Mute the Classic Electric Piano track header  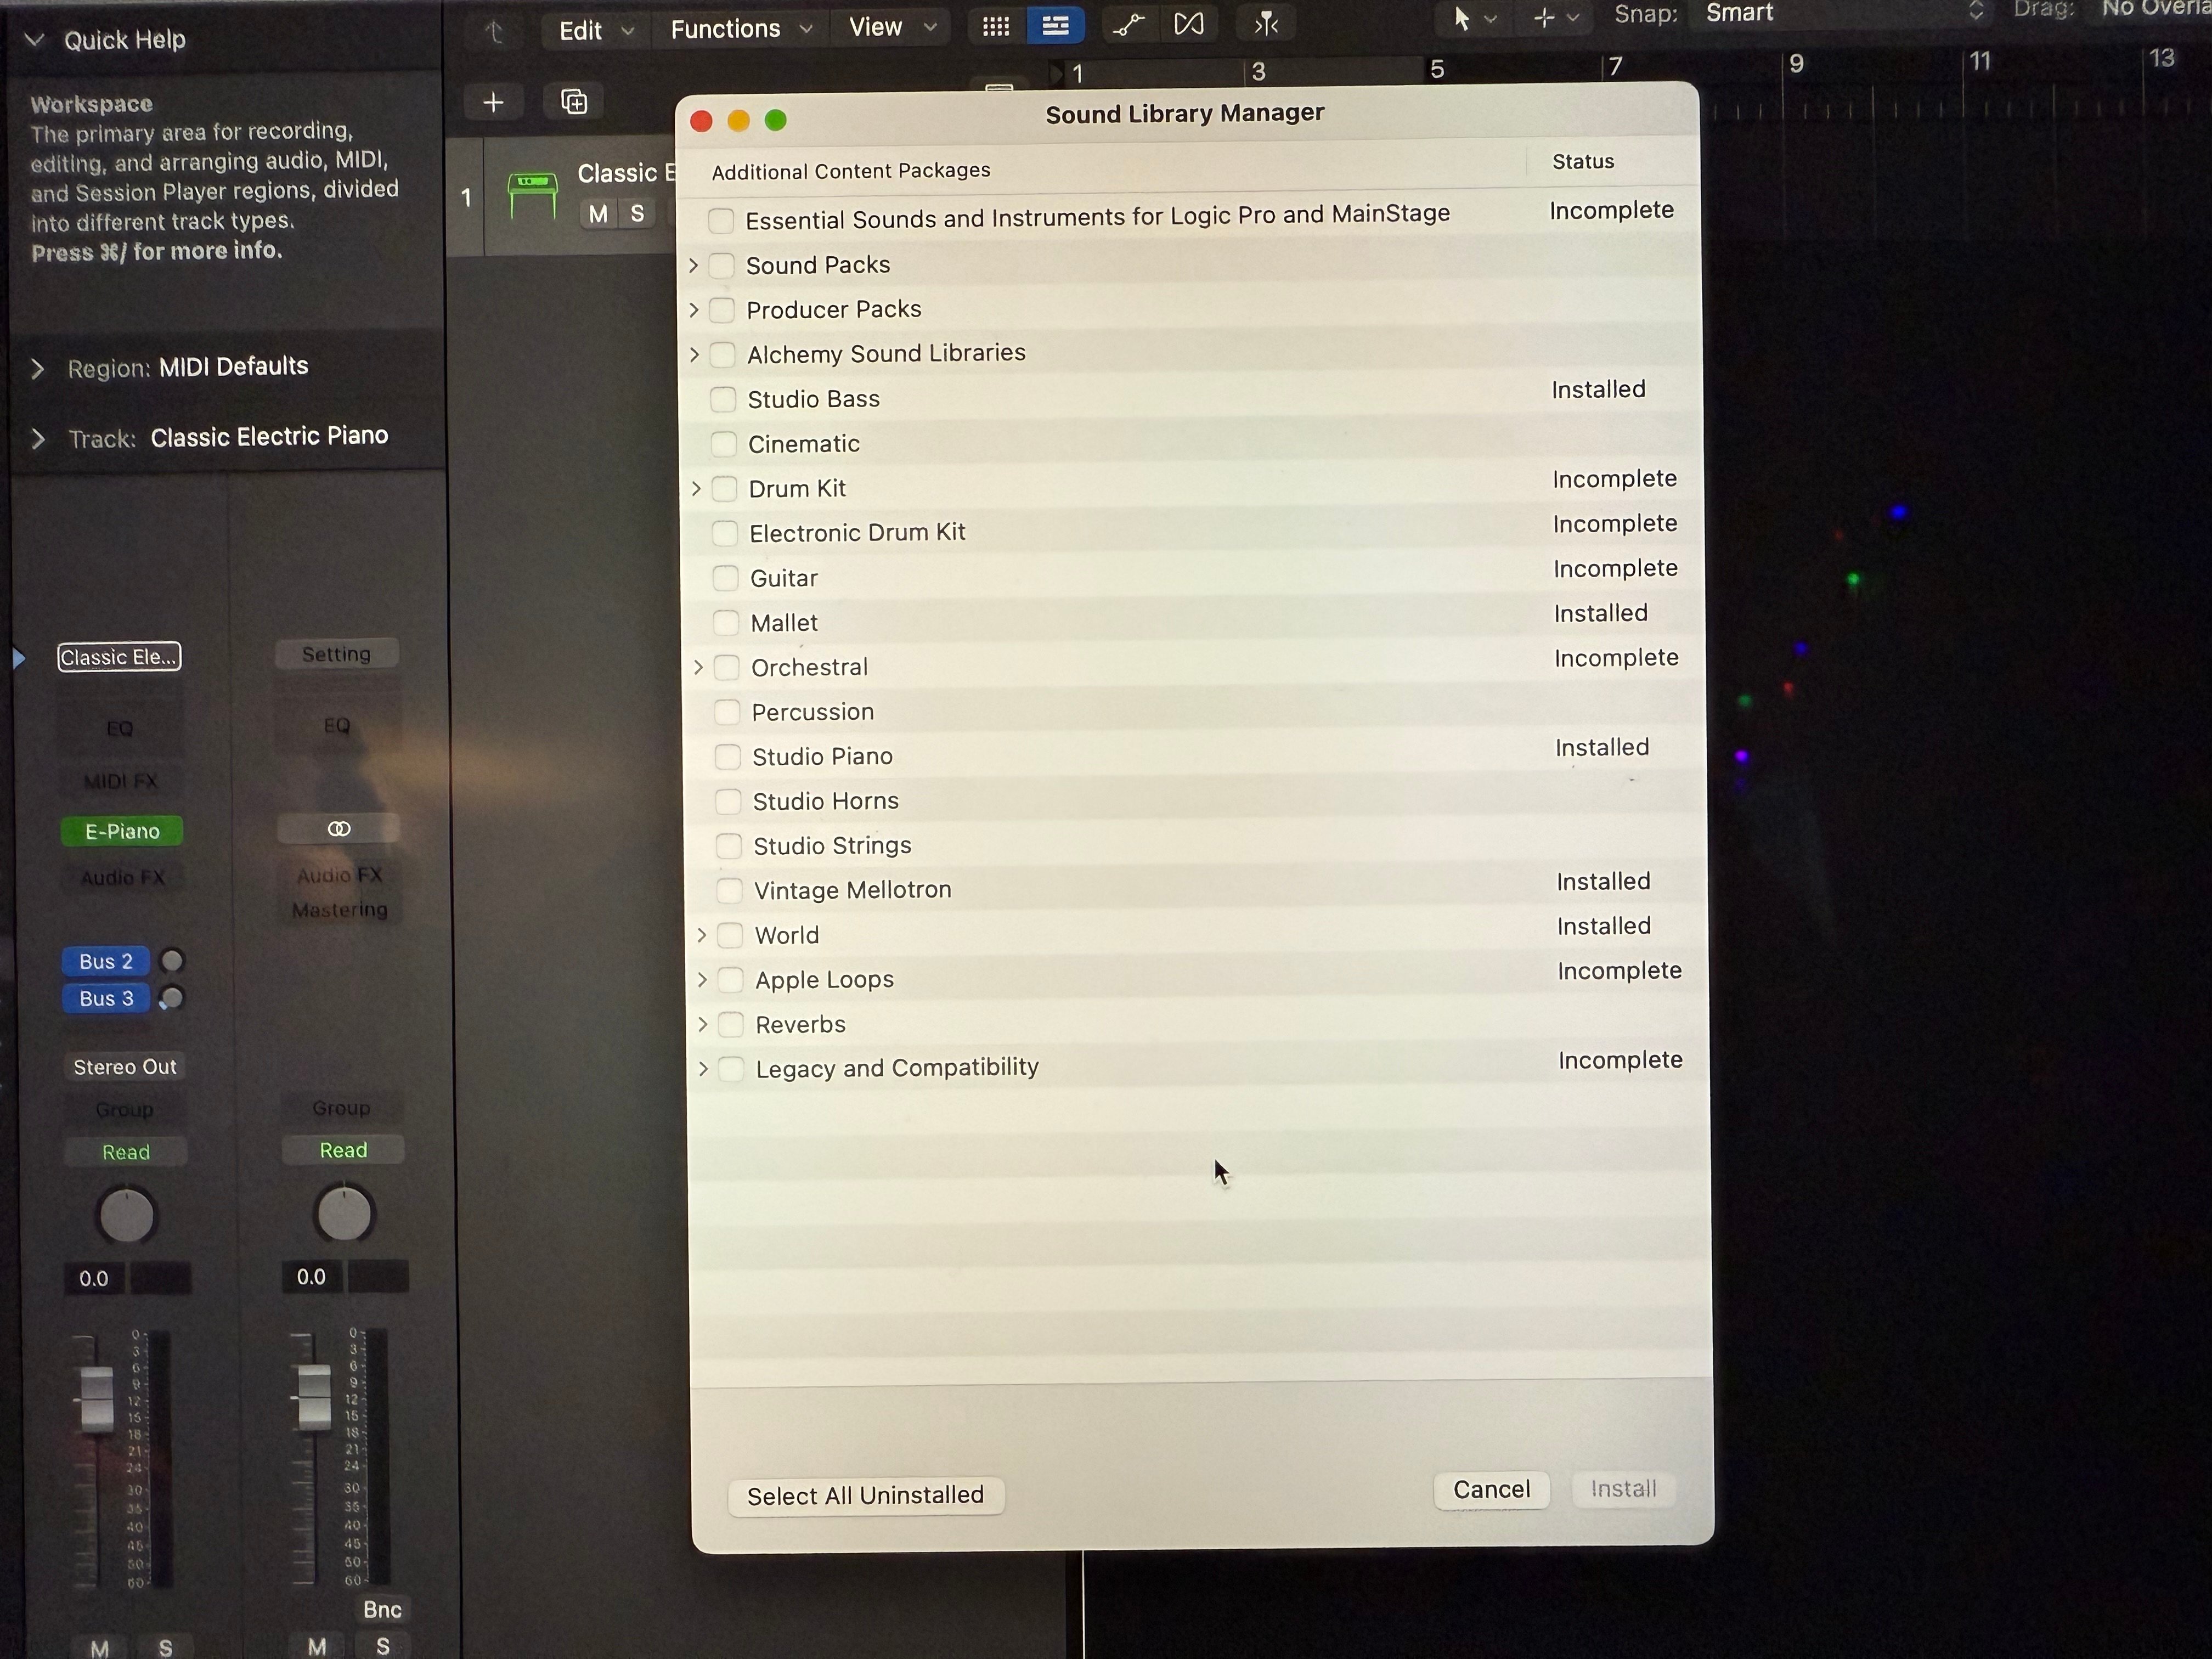point(598,214)
